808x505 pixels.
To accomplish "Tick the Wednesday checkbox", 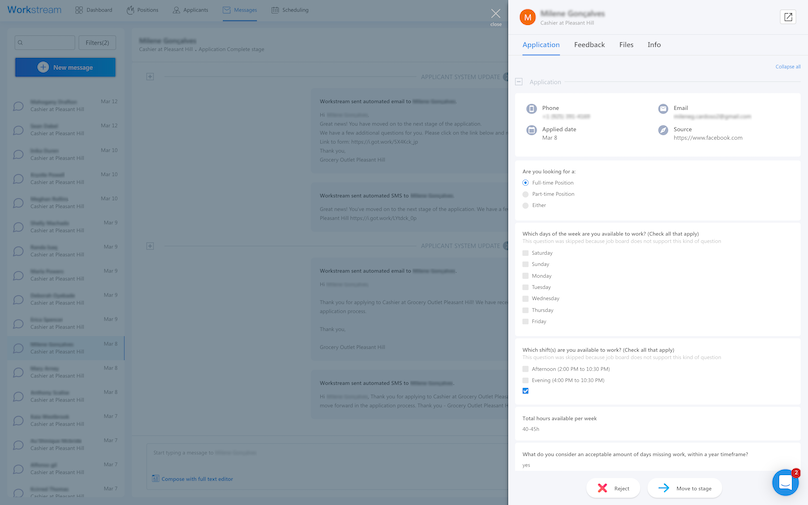I will pyautogui.click(x=526, y=298).
